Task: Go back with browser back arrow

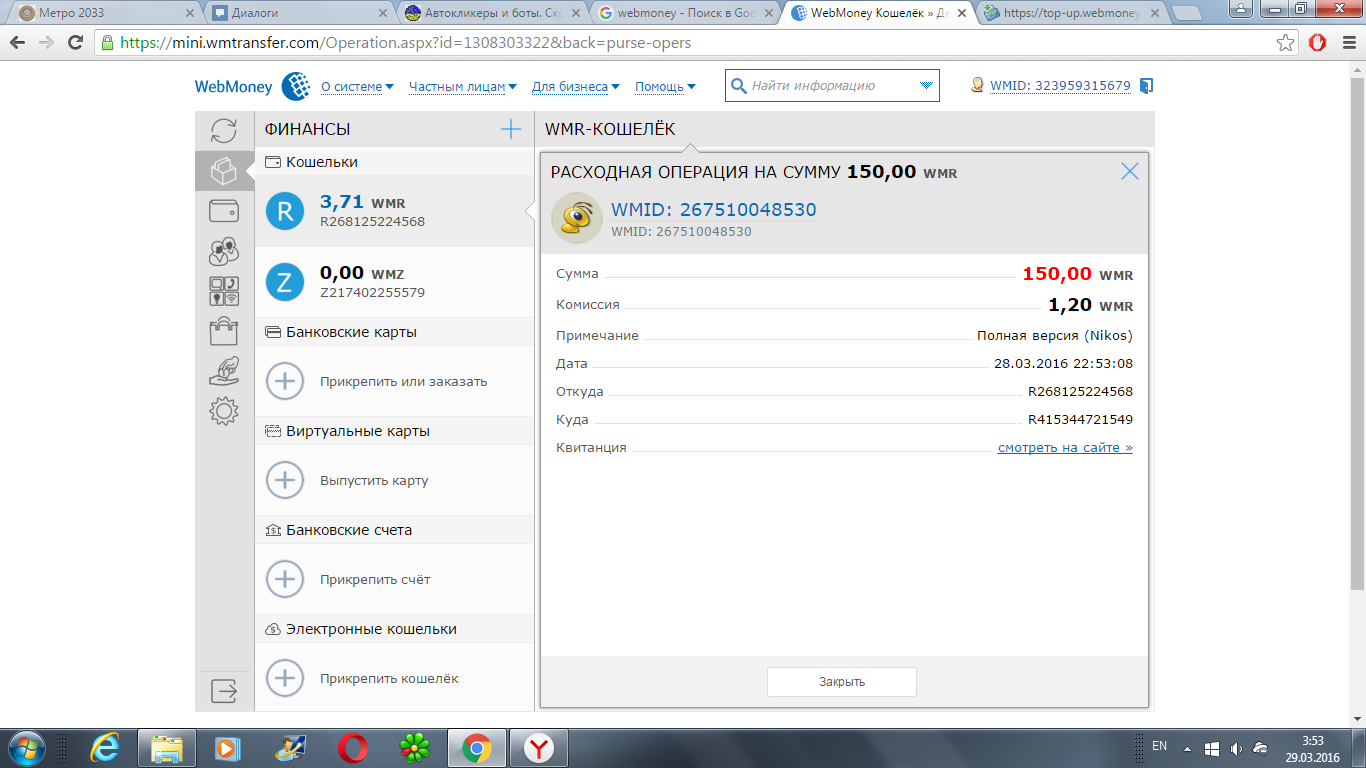Action: click(18, 43)
